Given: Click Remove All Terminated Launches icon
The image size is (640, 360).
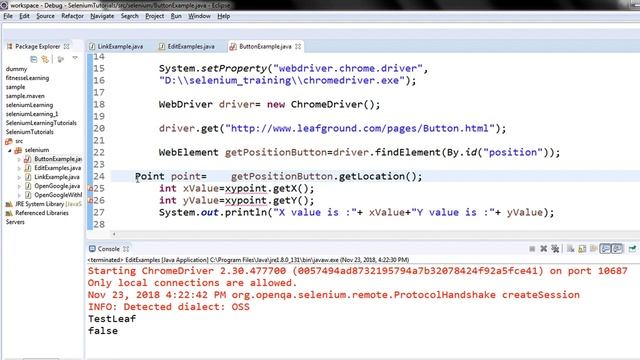Looking at the screenshot, I should point(555,249).
